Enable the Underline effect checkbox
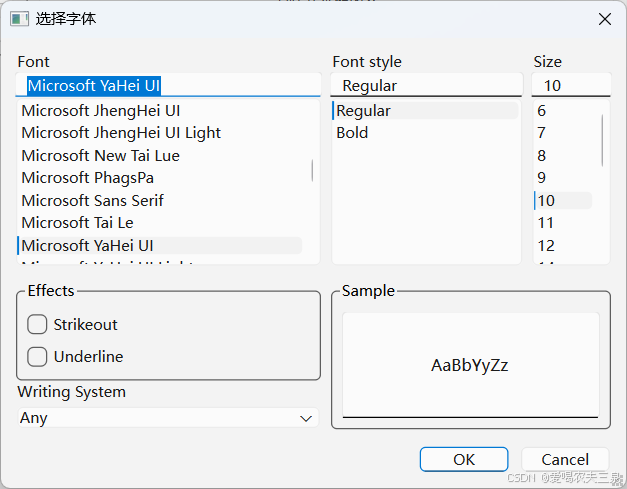This screenshot has height=489, width=627. tap(37, 356)
